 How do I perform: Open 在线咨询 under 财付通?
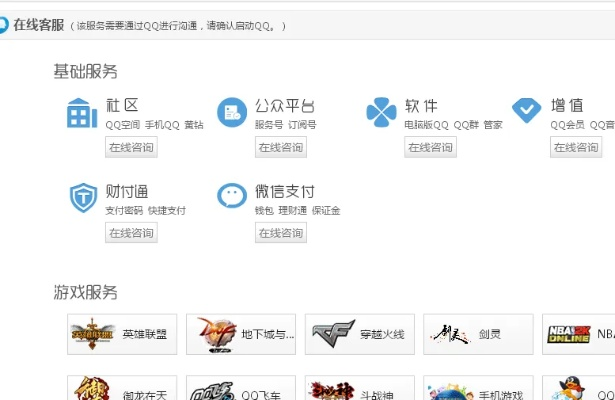click(x=131, y=233)
